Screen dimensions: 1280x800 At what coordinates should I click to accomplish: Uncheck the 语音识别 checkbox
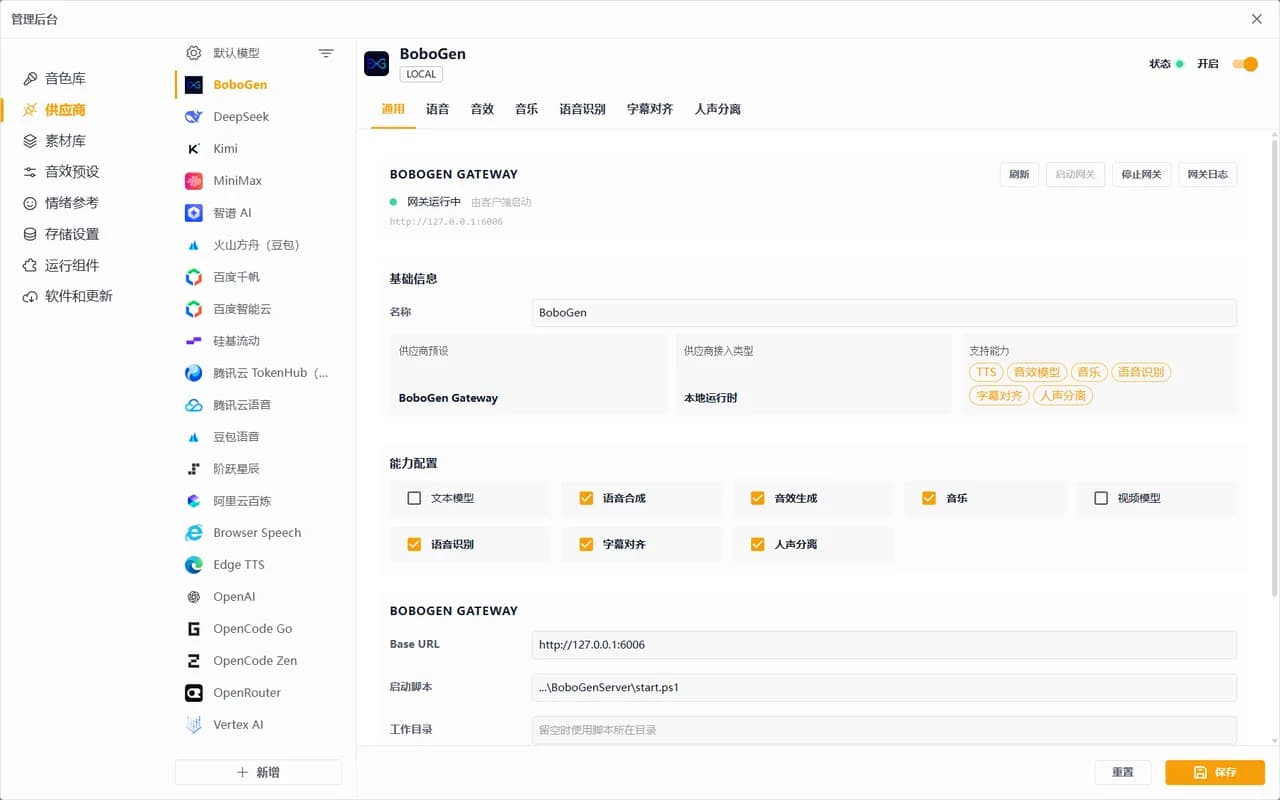[x=414, y=544]
